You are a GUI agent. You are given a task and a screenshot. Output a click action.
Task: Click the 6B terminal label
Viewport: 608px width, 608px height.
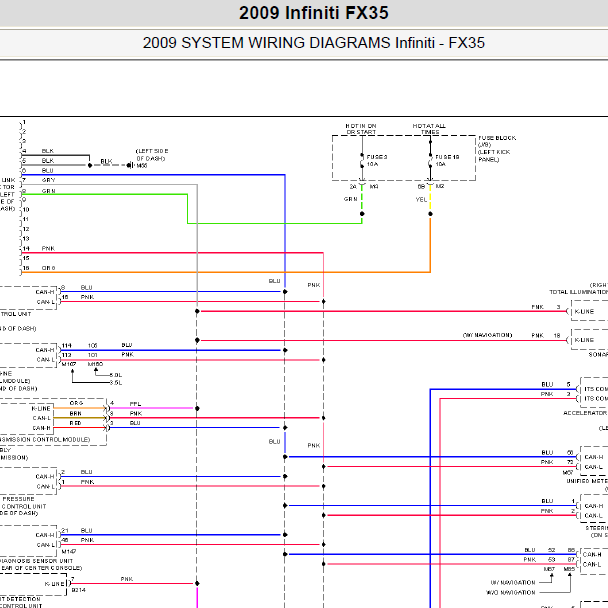click(x=421, y=187)
